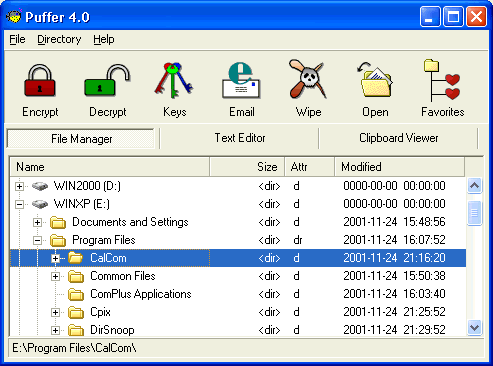Screen dimensions: 493x366
Task: Launch the Email encryption tool
Action: point(241,80)
